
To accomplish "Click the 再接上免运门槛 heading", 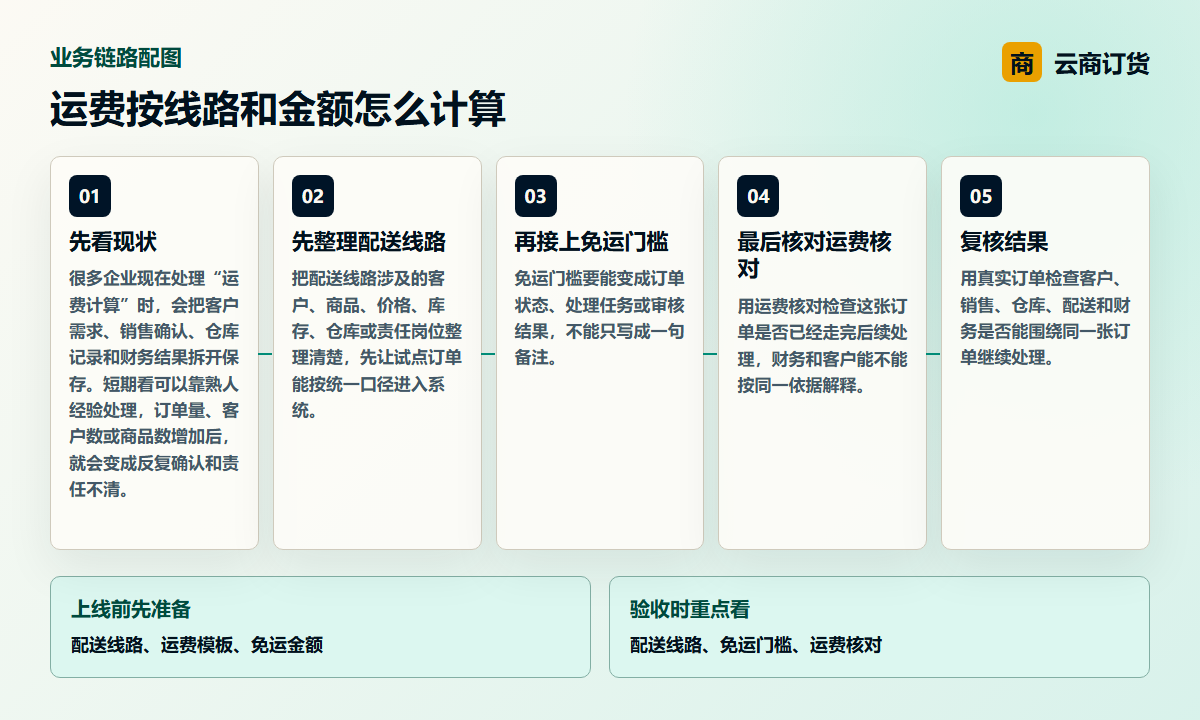I will [592, 242].
